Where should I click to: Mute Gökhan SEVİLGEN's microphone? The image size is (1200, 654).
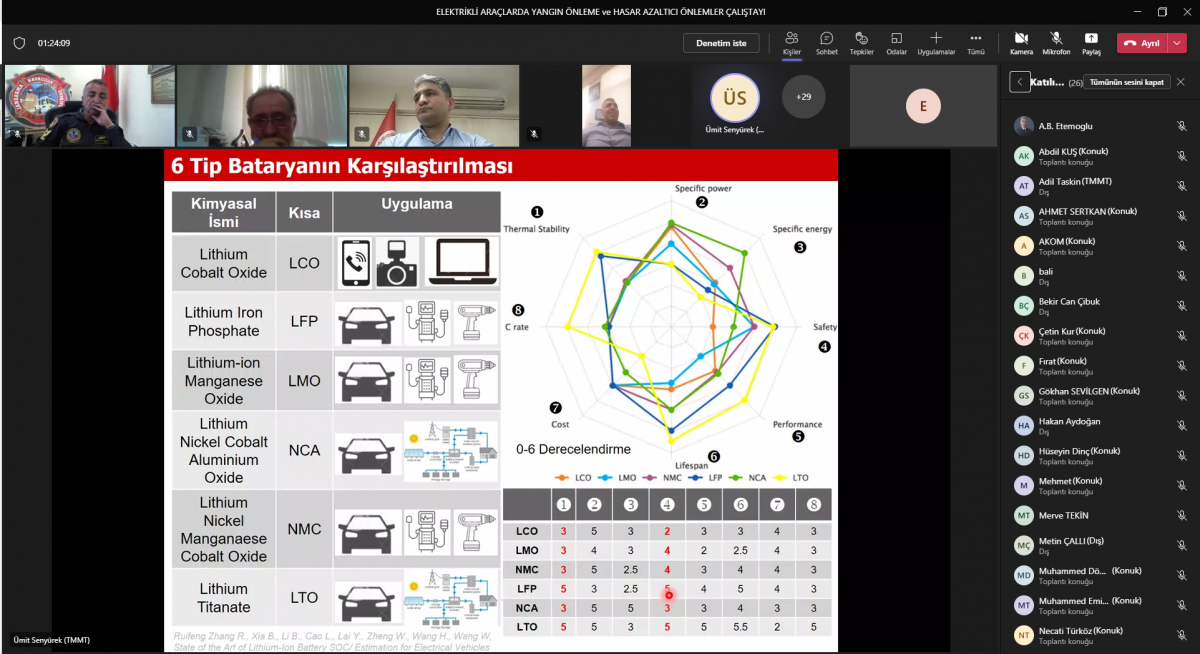pyautogui.click(x=1181, y=396)
